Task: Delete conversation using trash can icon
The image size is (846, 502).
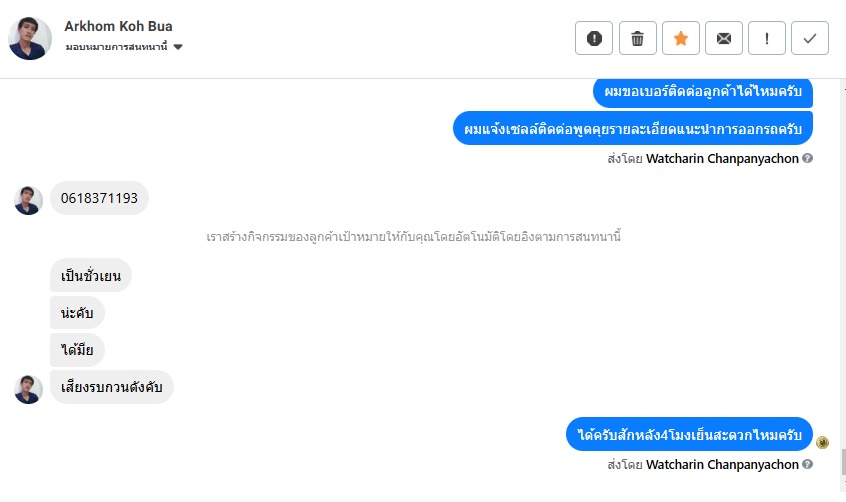Action: [x=637, y=38]
